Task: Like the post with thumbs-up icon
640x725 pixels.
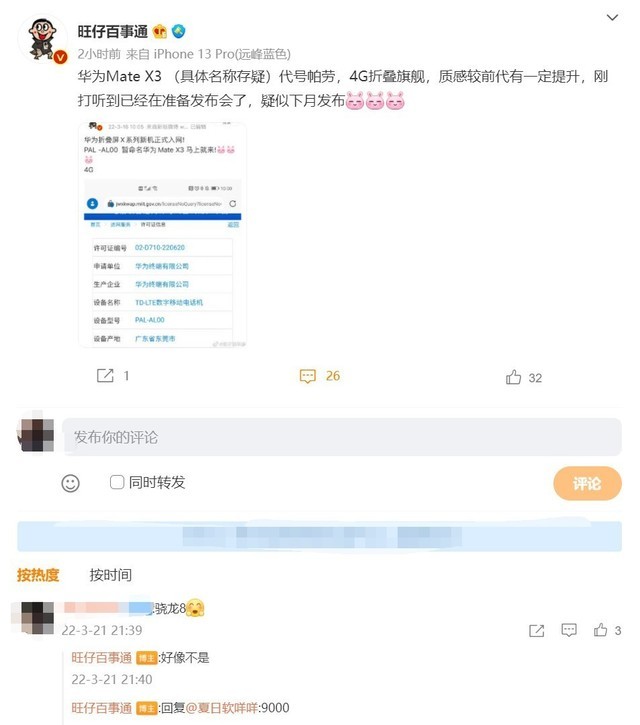Action: click(513, 377)
